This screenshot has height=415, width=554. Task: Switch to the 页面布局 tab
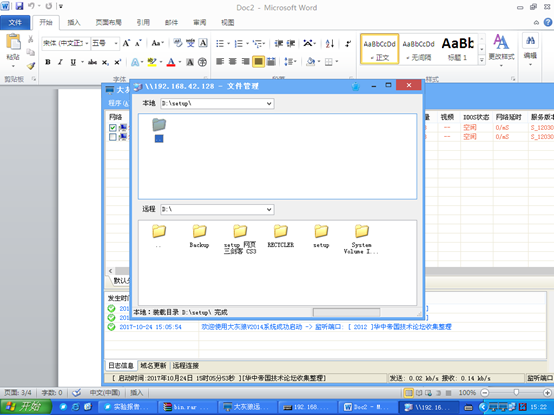[x=108, y=22]
